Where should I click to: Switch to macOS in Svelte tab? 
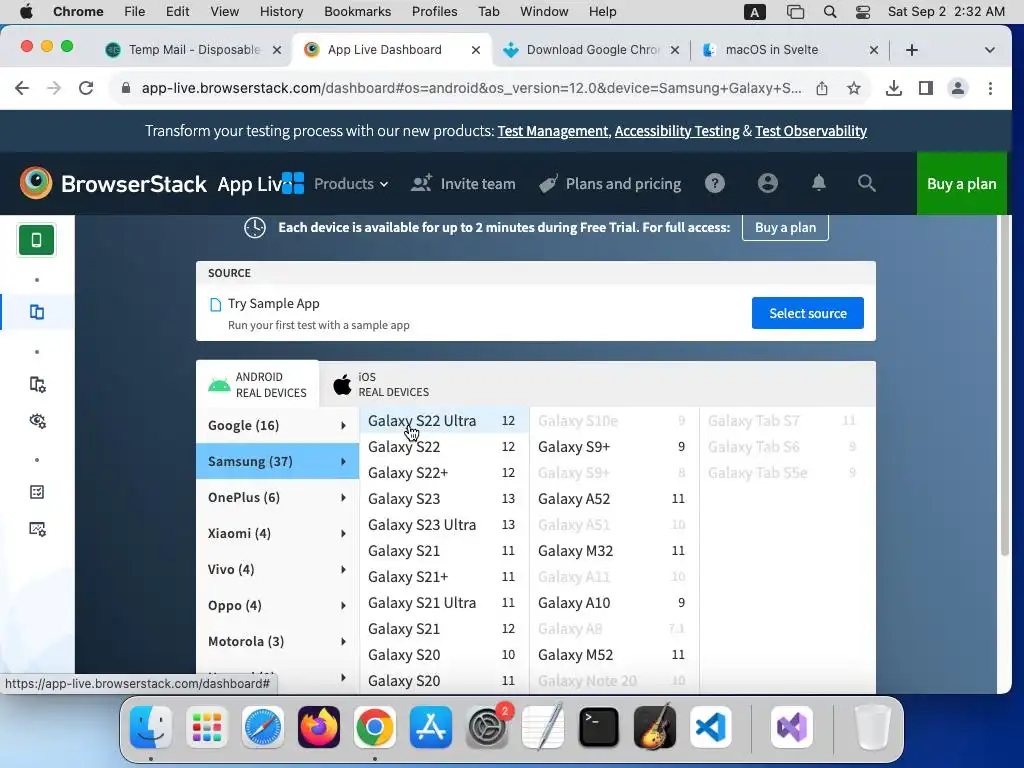pyautogui.click(x=790, y=50)
